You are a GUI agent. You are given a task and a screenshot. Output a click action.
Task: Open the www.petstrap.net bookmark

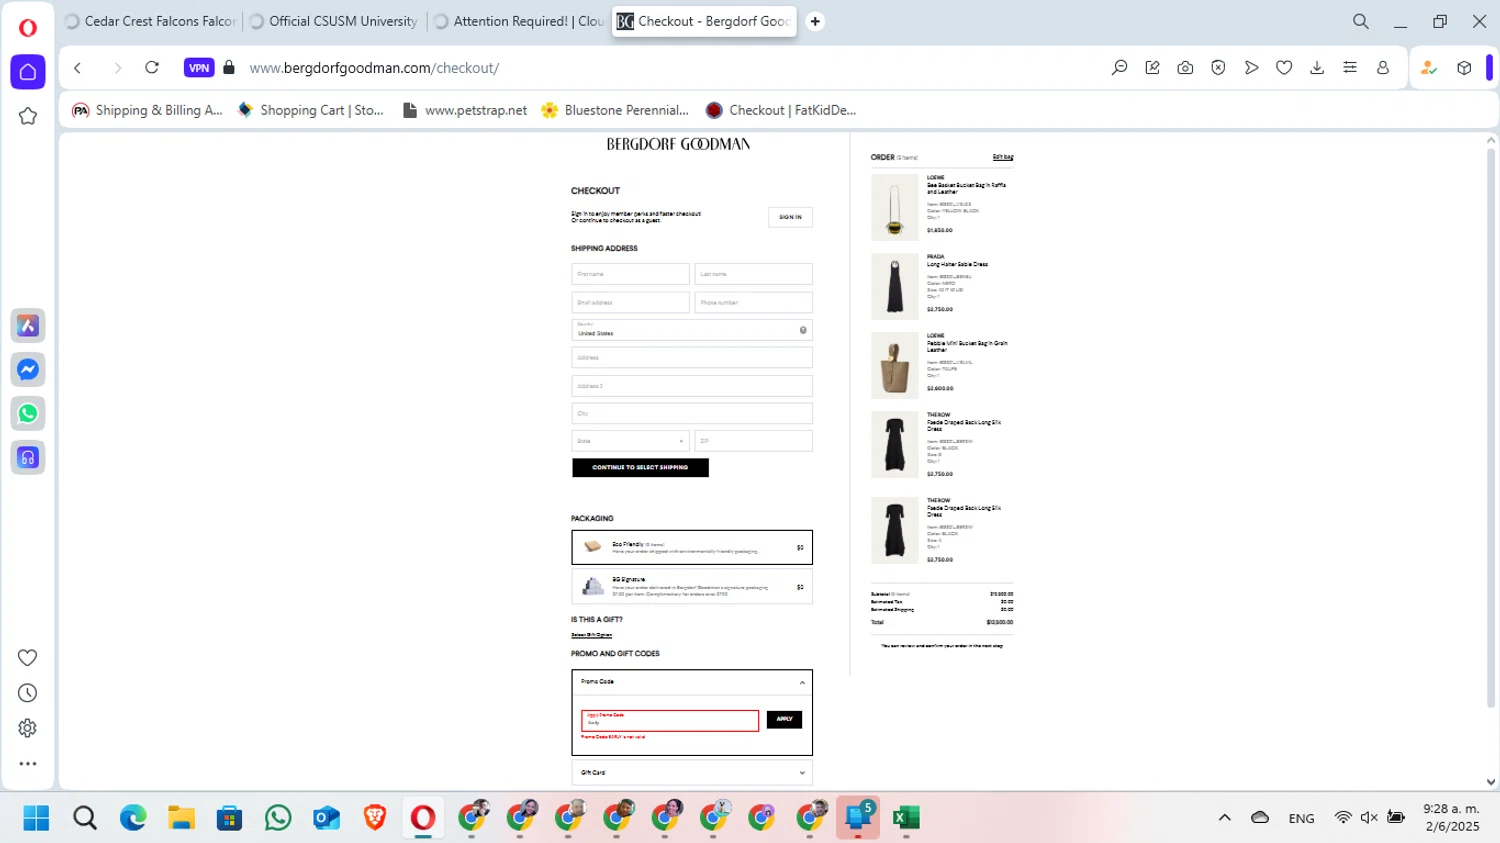465,110
